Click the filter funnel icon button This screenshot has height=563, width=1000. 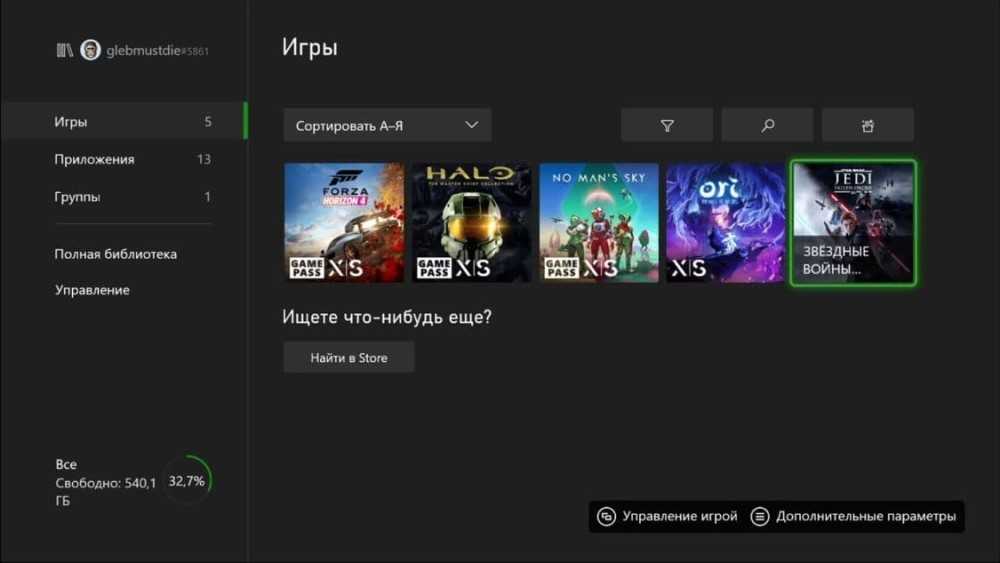click(x=667, y=126)
